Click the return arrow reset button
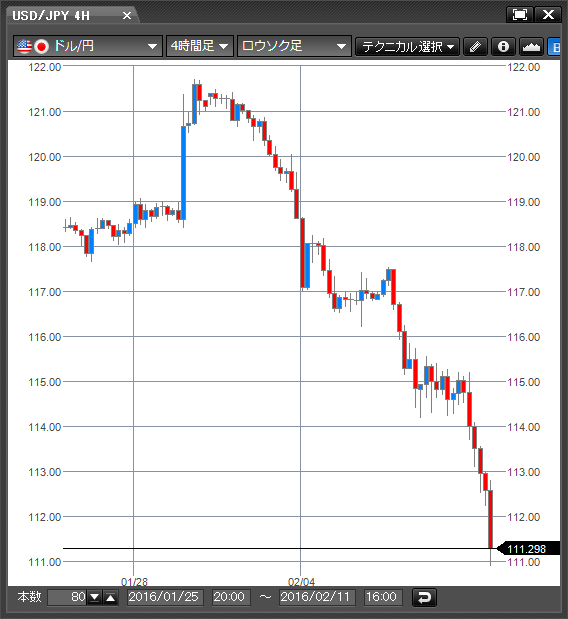 [425, 597]
